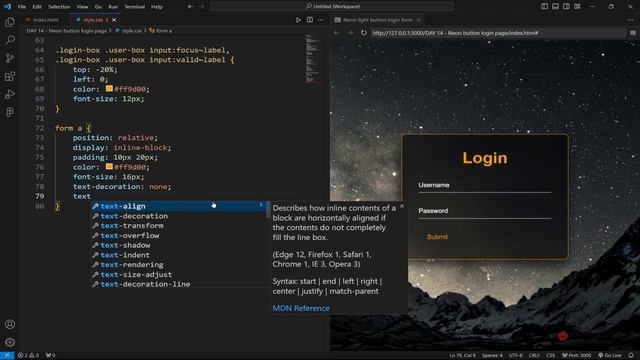Select text-overflow suggestion
The image size is (640, 360).
pos(178,236)
